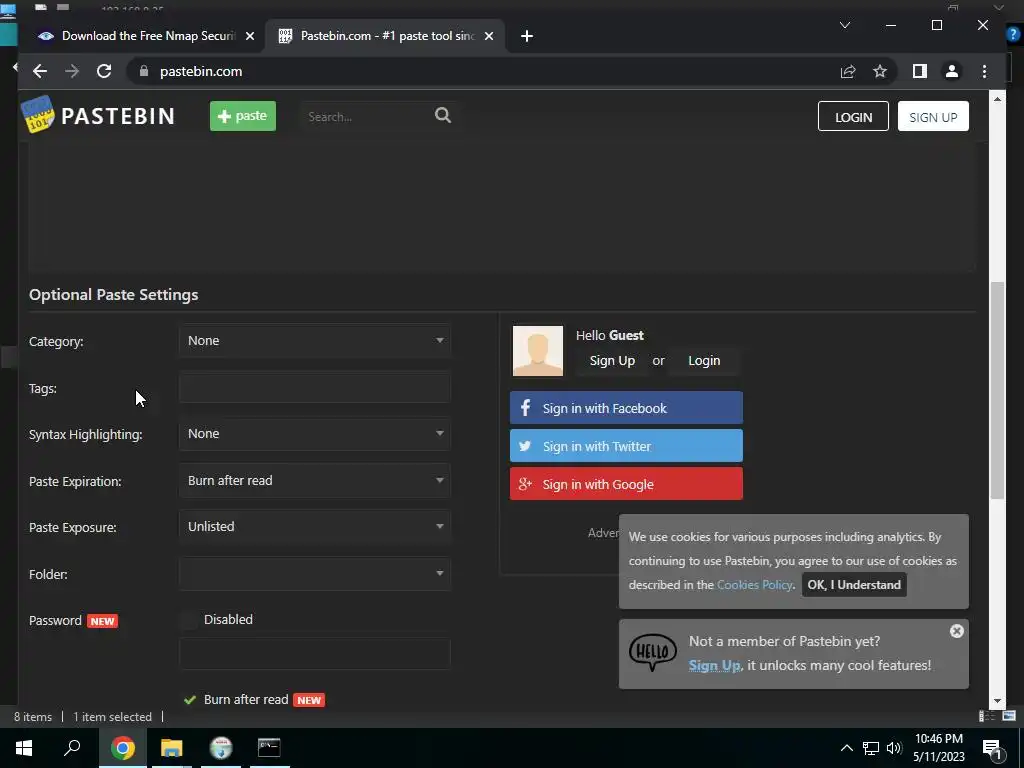This screenshot has height=768, width=1024.
Task: Click Sign in with Facebook
Action: (x=626, y=408)
